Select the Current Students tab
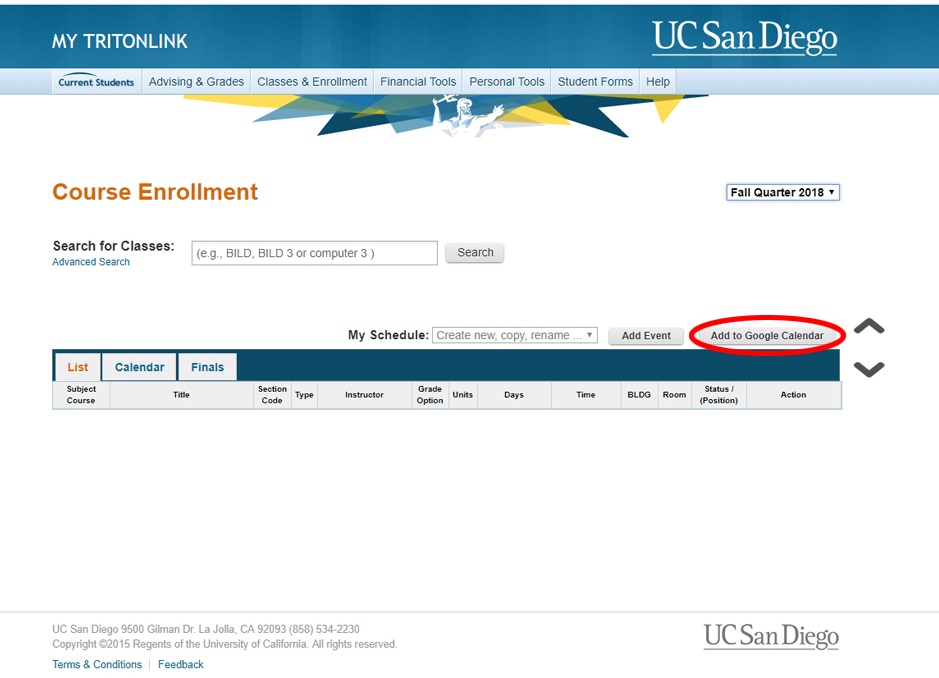This screenshot has height=678, width=939. click(x=95, y=83)
